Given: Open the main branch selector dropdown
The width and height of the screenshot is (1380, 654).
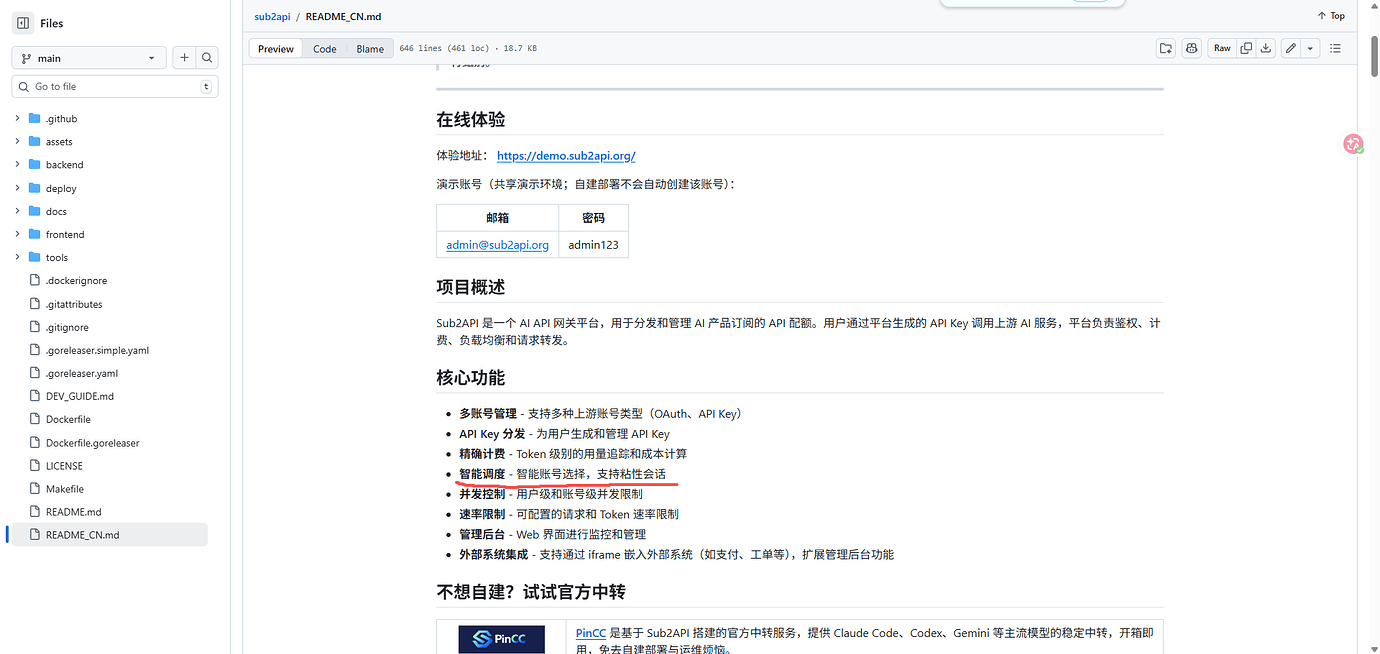Looking at the screenshot, I should click(x=89, y=58).
